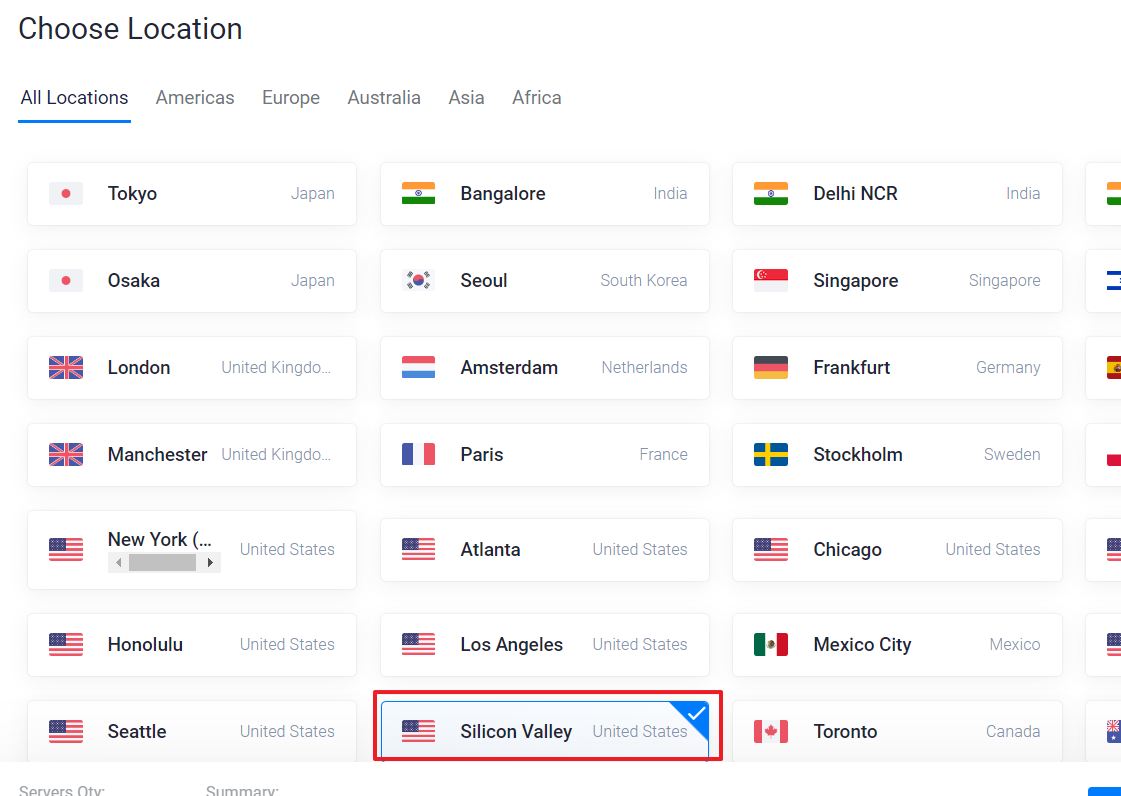The height and width of the screenshot is (796, 1121).
Task: Click the South Korea flag by Seoul
Action: [x=418, y=281]
